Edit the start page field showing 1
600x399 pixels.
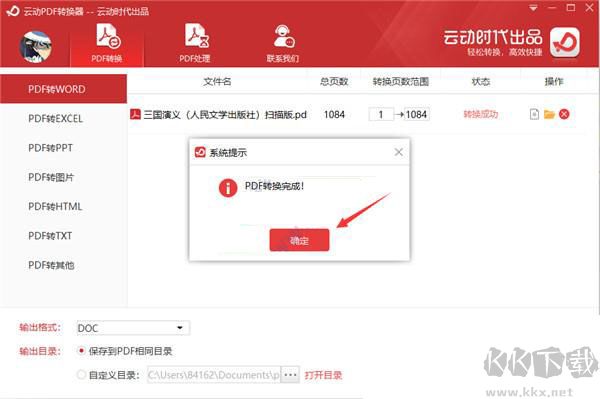pyautogui.click(x=381, y=114)
